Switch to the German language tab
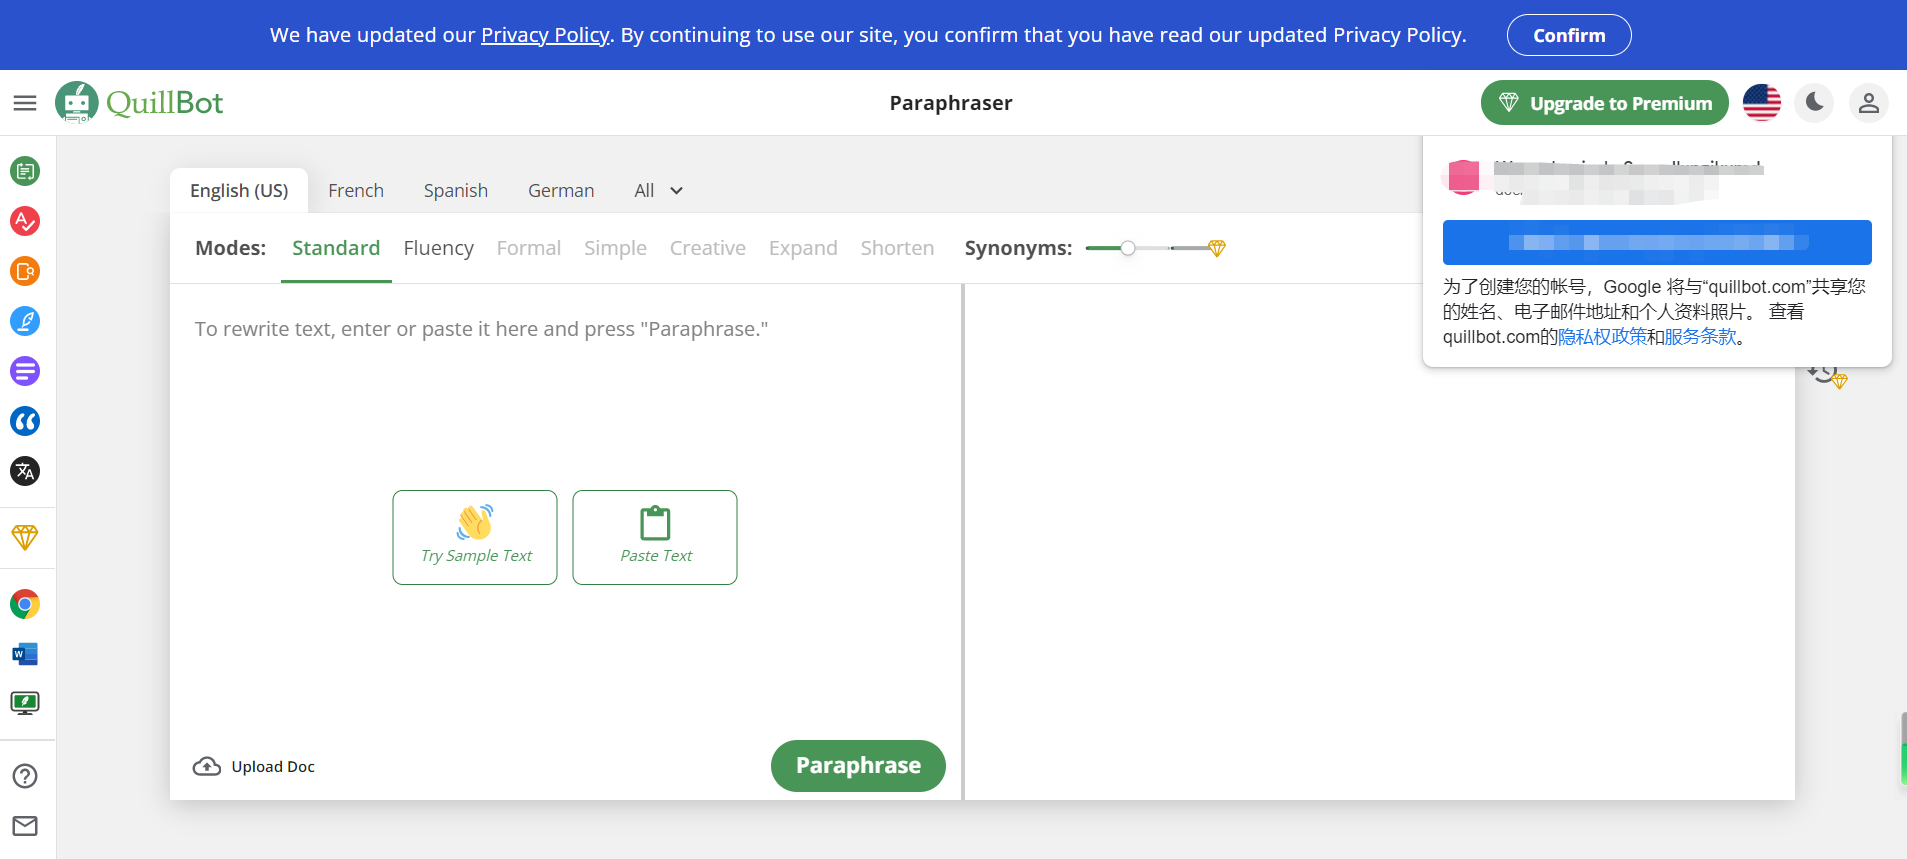 561,191
